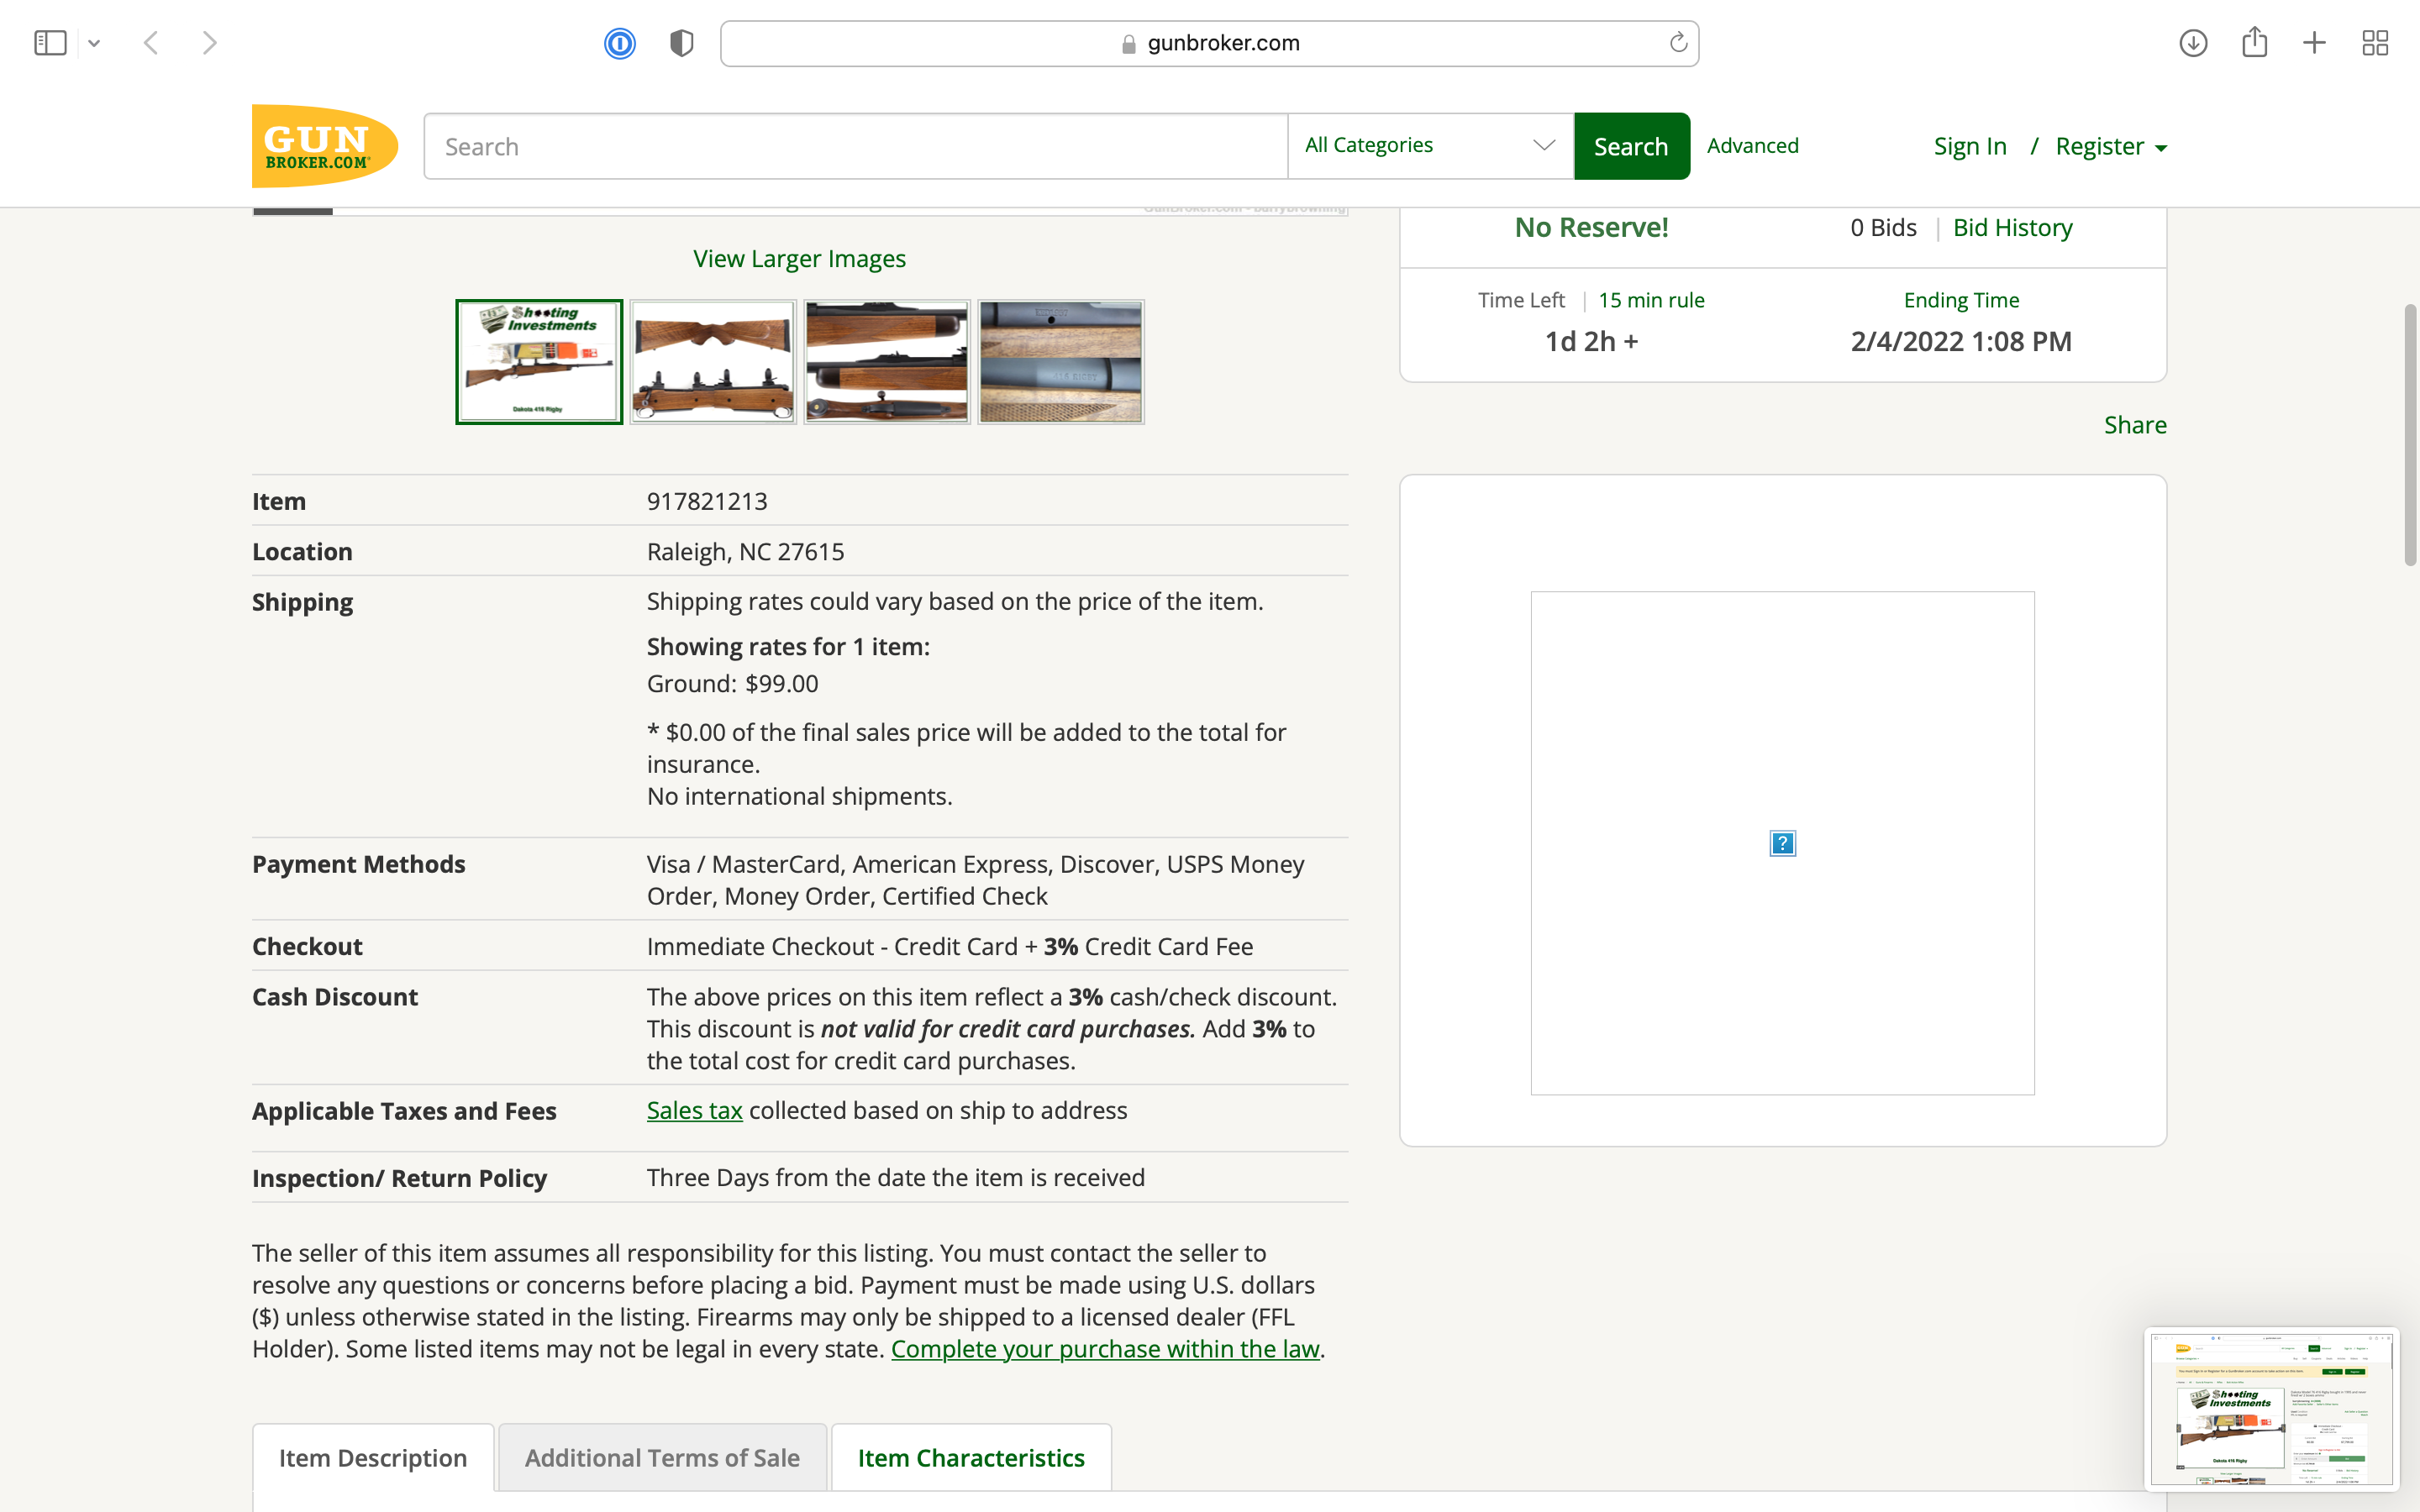Open the privacy shield icon

pyautogui.click(x=681, y=43)
